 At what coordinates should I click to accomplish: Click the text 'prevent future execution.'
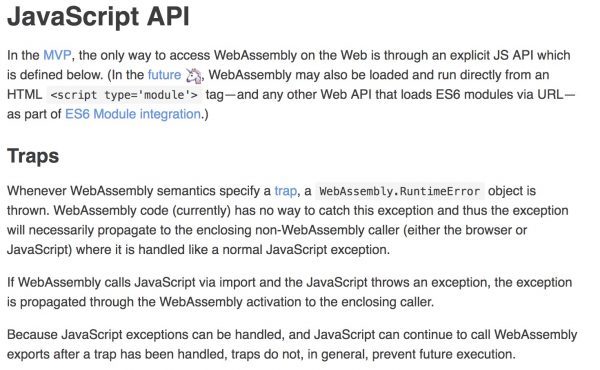[x=443, y=354]
